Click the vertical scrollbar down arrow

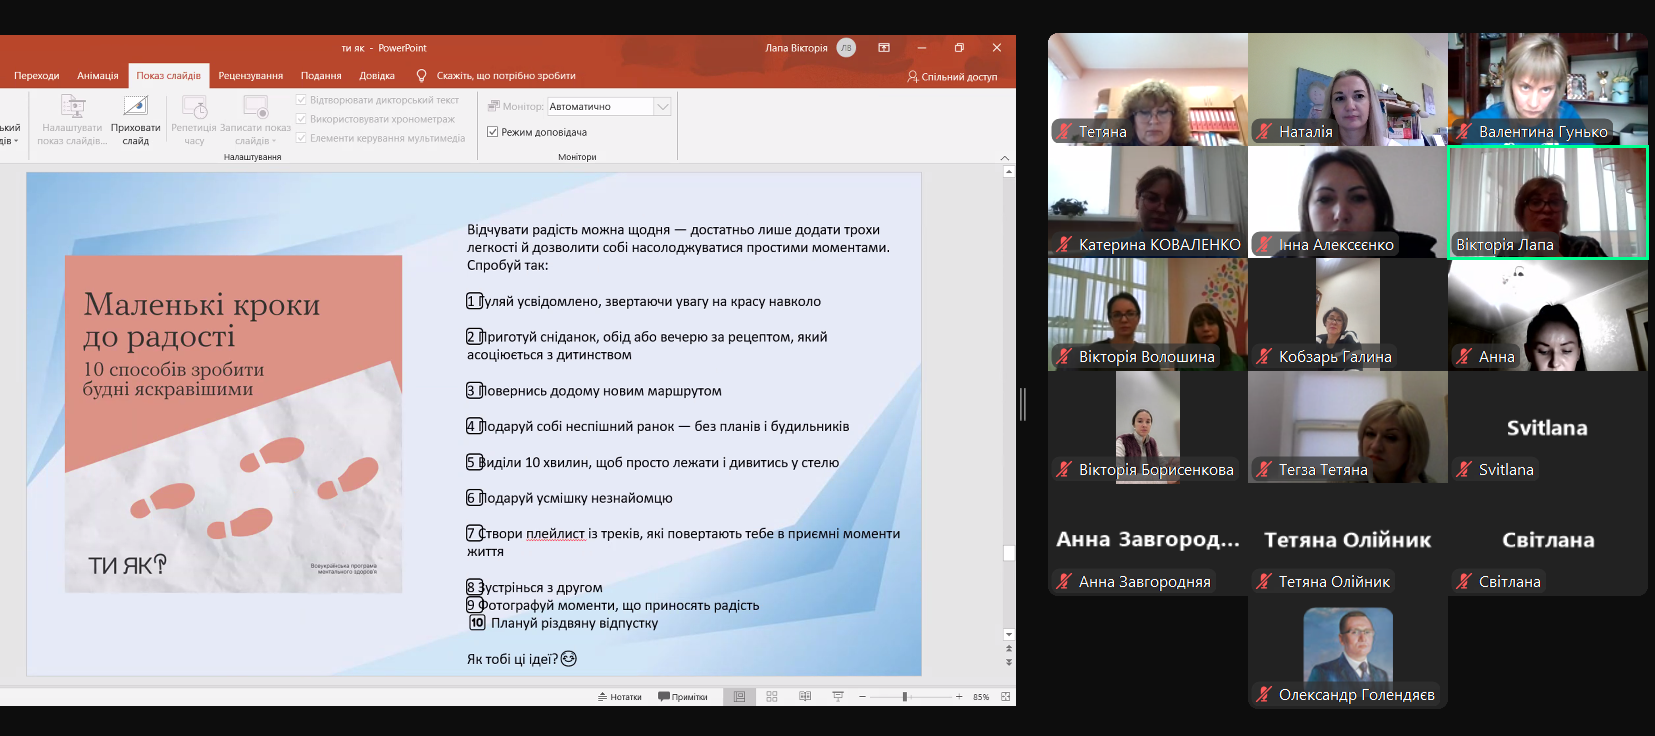tap(1009, 634)
